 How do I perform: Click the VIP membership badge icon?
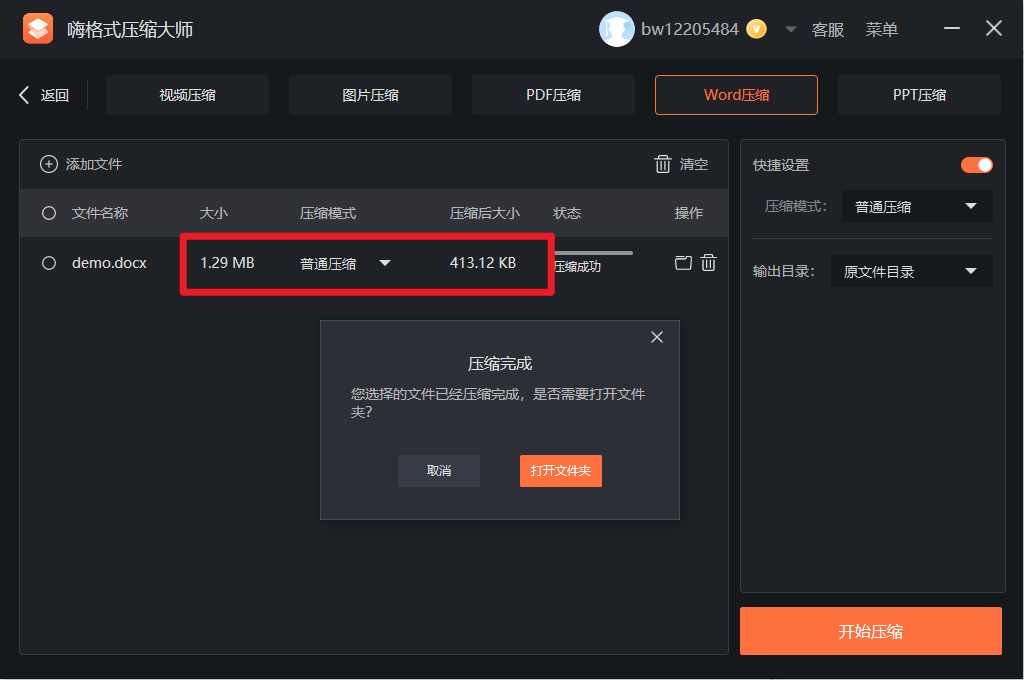coord(756,29)
